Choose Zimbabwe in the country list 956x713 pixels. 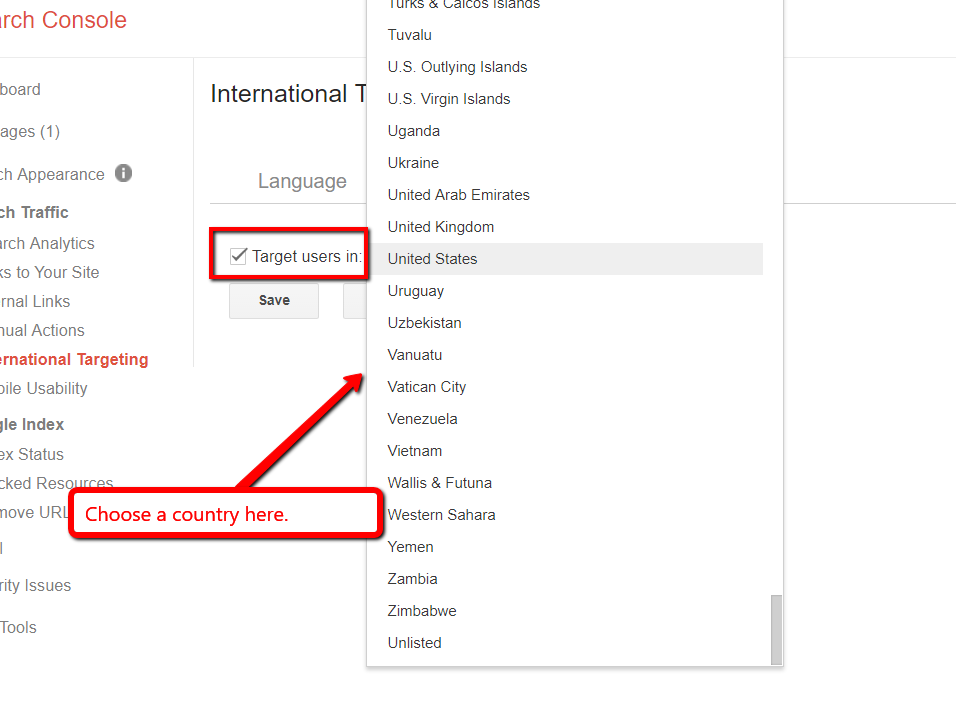coord(421,610)
